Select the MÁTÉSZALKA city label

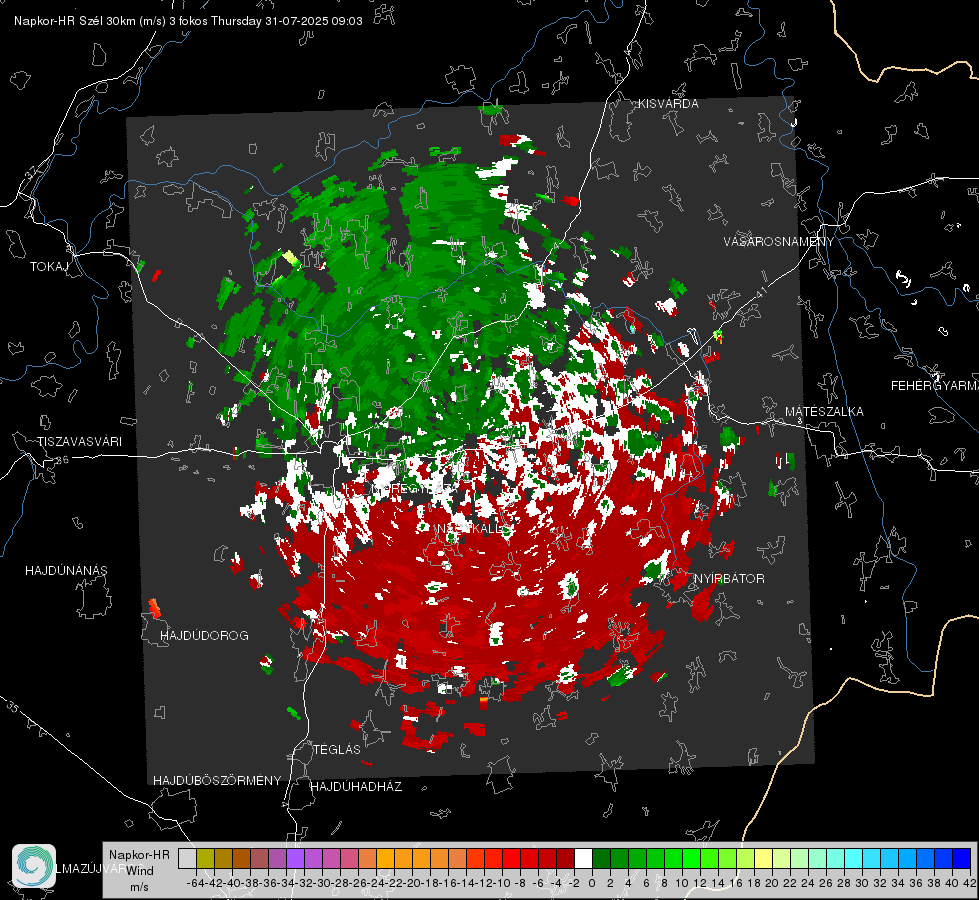(824, 412)
